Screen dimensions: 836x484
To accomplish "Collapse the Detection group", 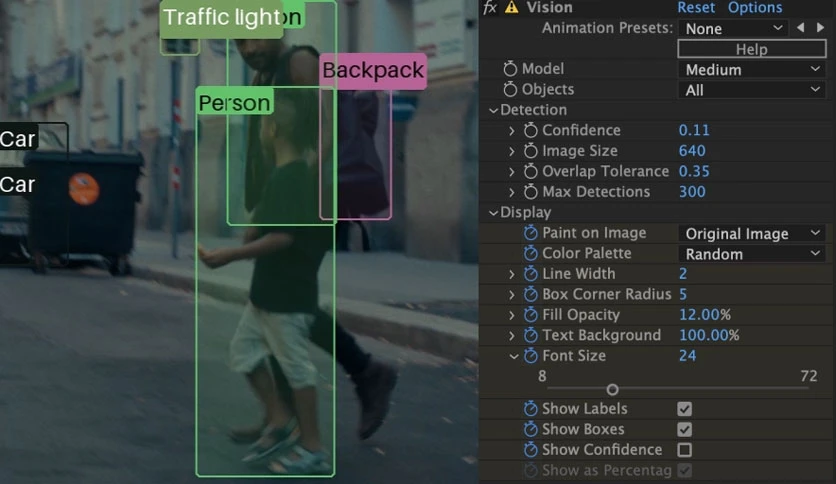I will pos(493,110).
